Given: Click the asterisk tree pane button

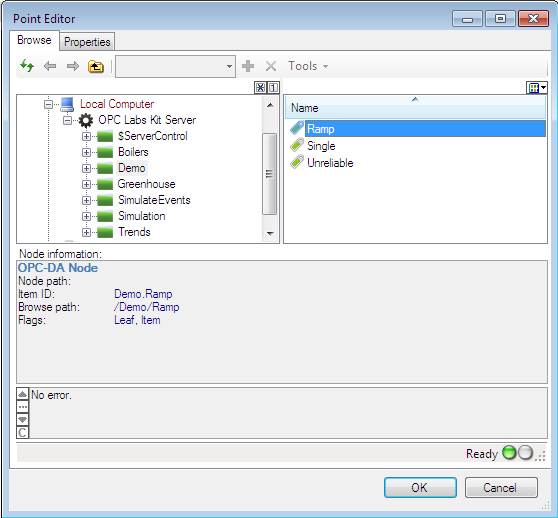Looking at the screenshot, I should point(260,88).
